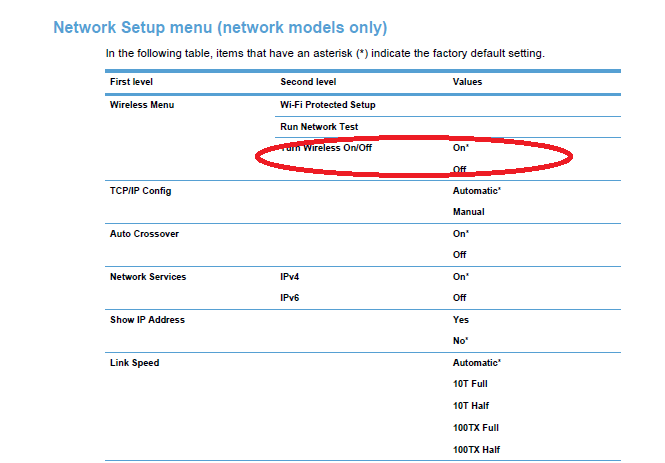Select the "Wireless Menu" row label
The width and height of the screenshot is (665, 463).
click(142, 104)
